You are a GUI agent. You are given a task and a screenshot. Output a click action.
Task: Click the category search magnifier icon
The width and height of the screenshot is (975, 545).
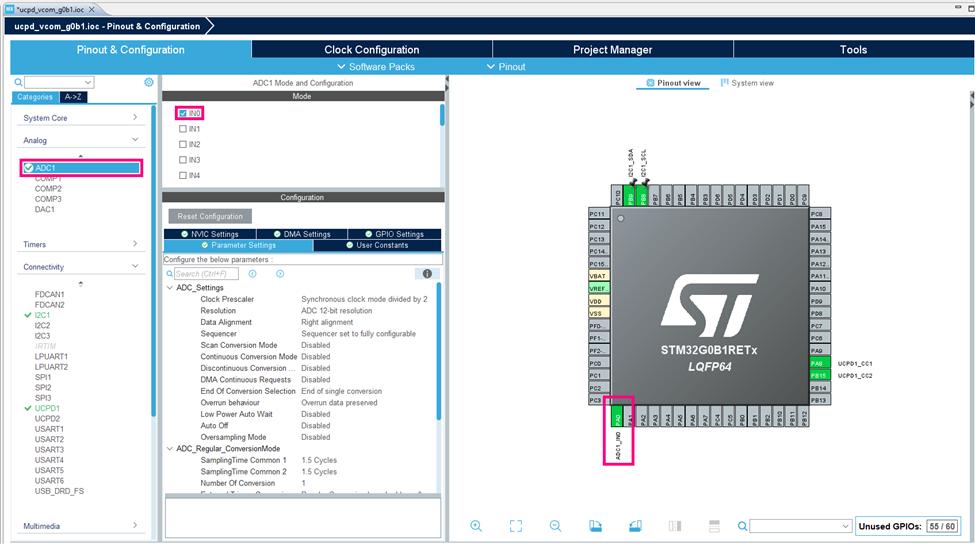coord(18,82)
